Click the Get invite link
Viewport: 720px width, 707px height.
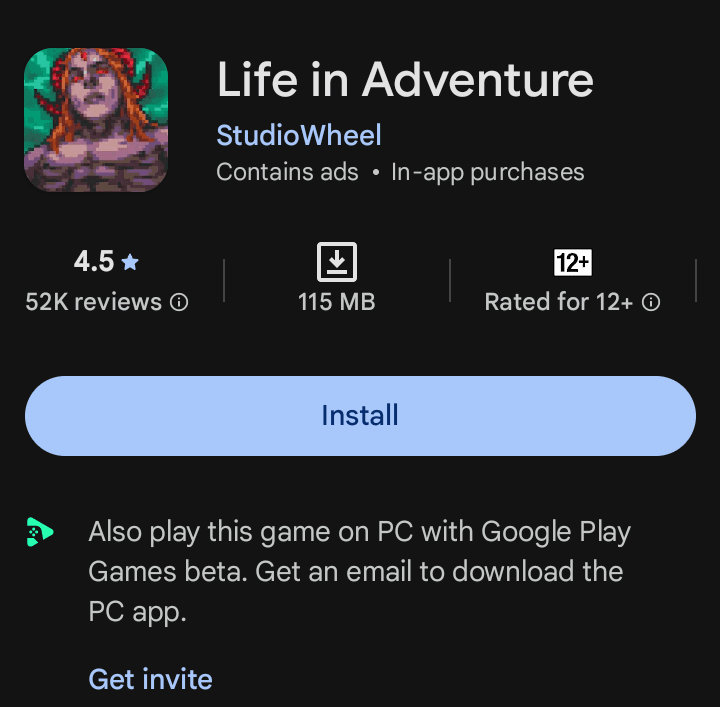(150, 679)
